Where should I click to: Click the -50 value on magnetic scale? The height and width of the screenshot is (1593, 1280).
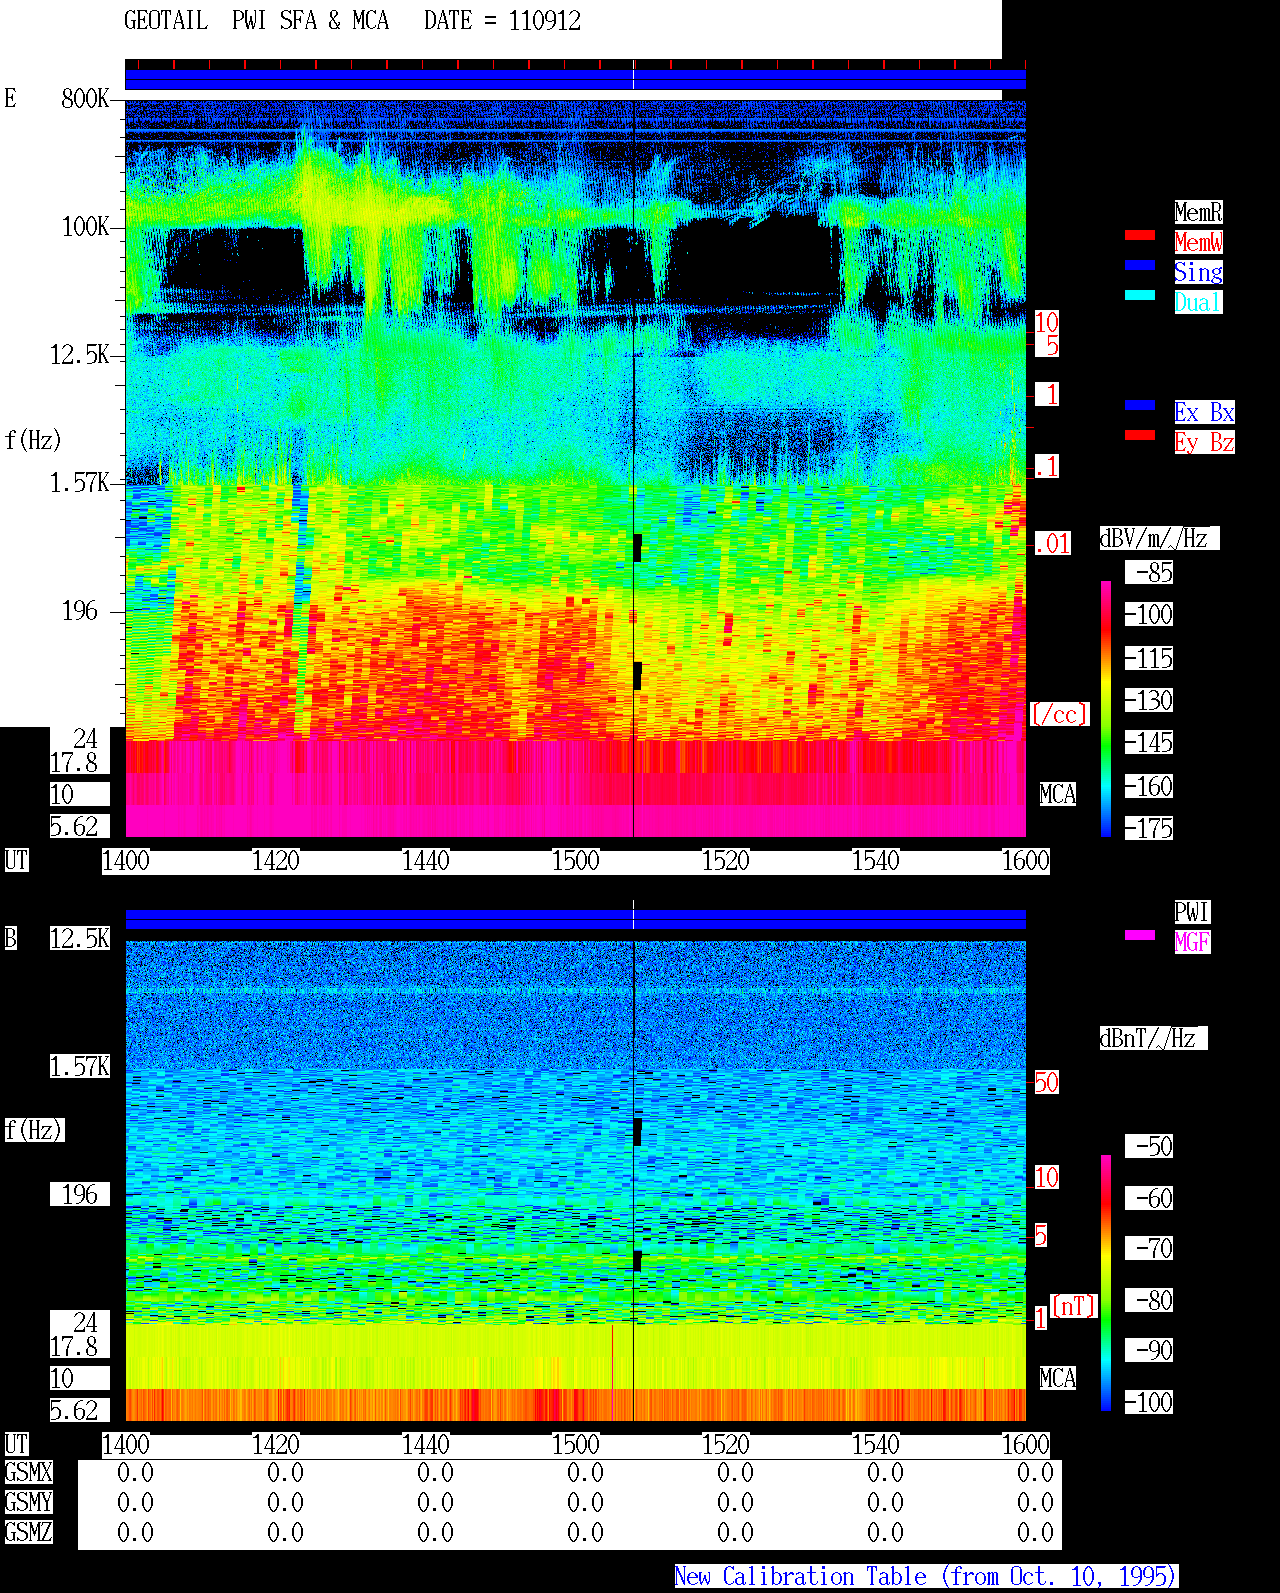1150,1147
